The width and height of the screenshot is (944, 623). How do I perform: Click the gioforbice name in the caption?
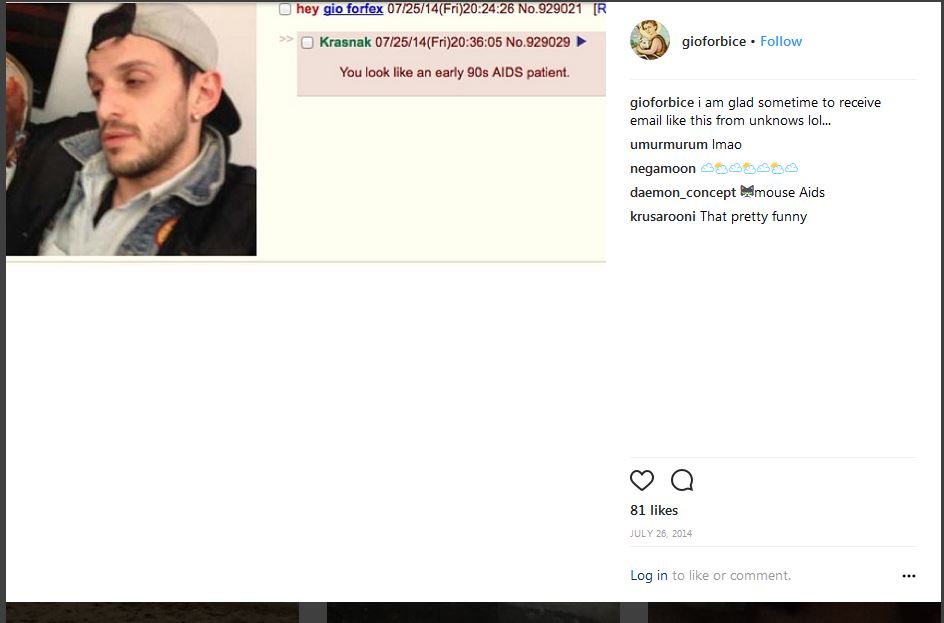click(x=662, y=102)
